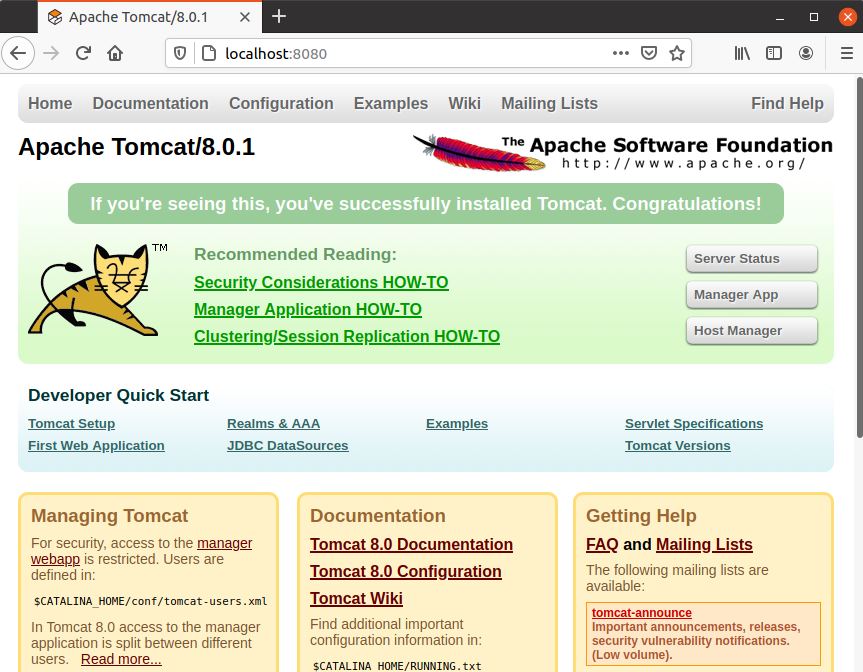Viewport: 863px width, 672px height.
Task: Click the Server Status button
Action: pos(752,259)
